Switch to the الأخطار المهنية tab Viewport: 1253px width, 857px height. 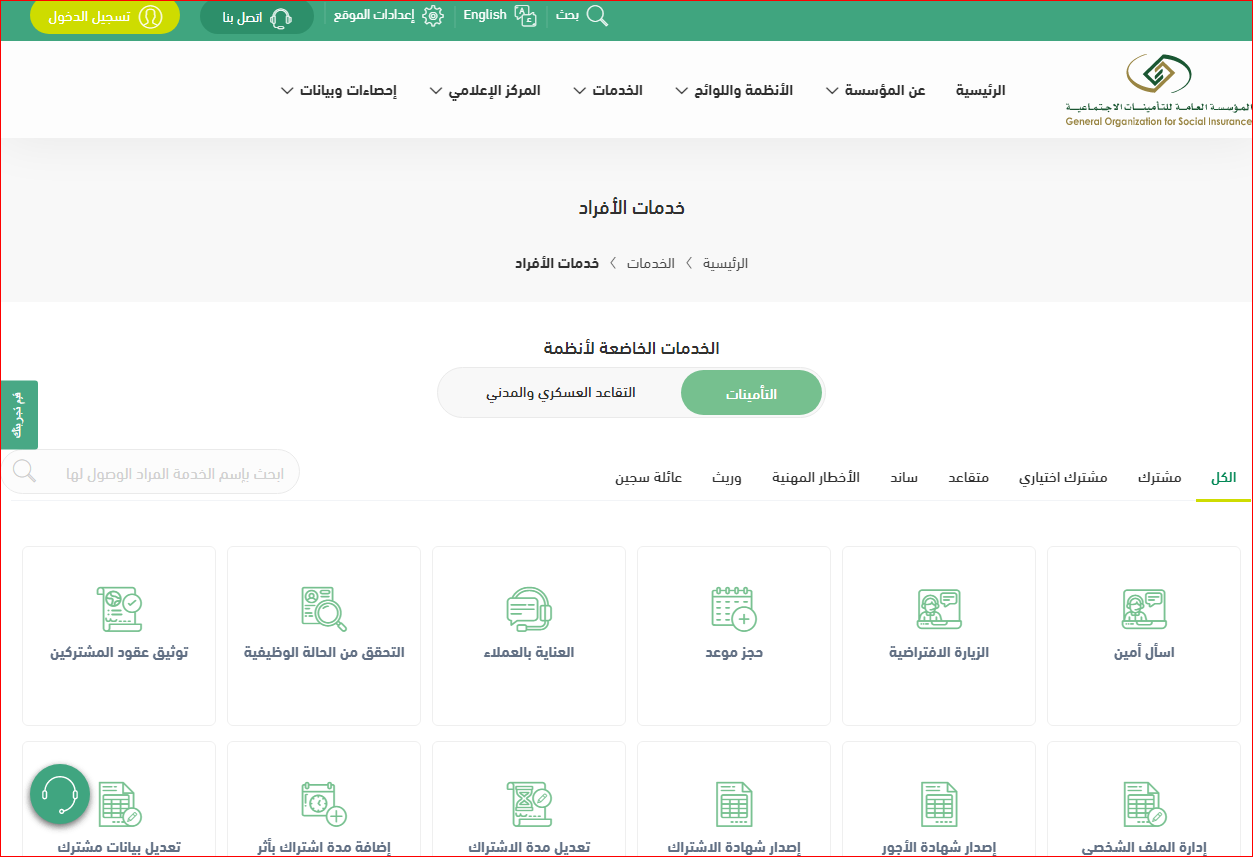[x=815, y=478]
